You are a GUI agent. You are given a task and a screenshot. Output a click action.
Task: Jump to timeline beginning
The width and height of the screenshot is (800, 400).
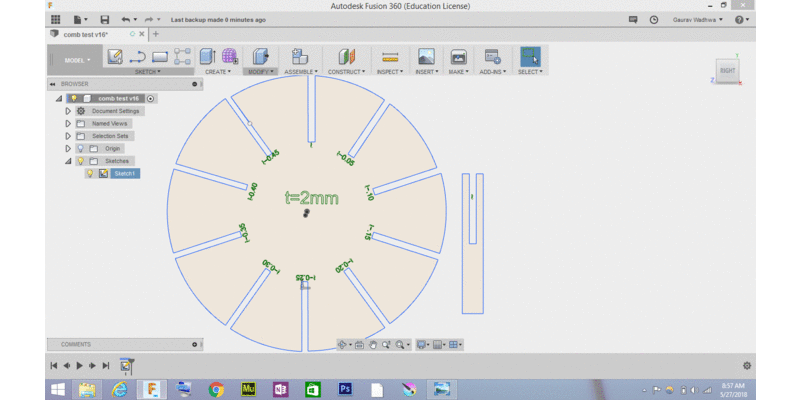pyautogui.click(x=53, y=365)
